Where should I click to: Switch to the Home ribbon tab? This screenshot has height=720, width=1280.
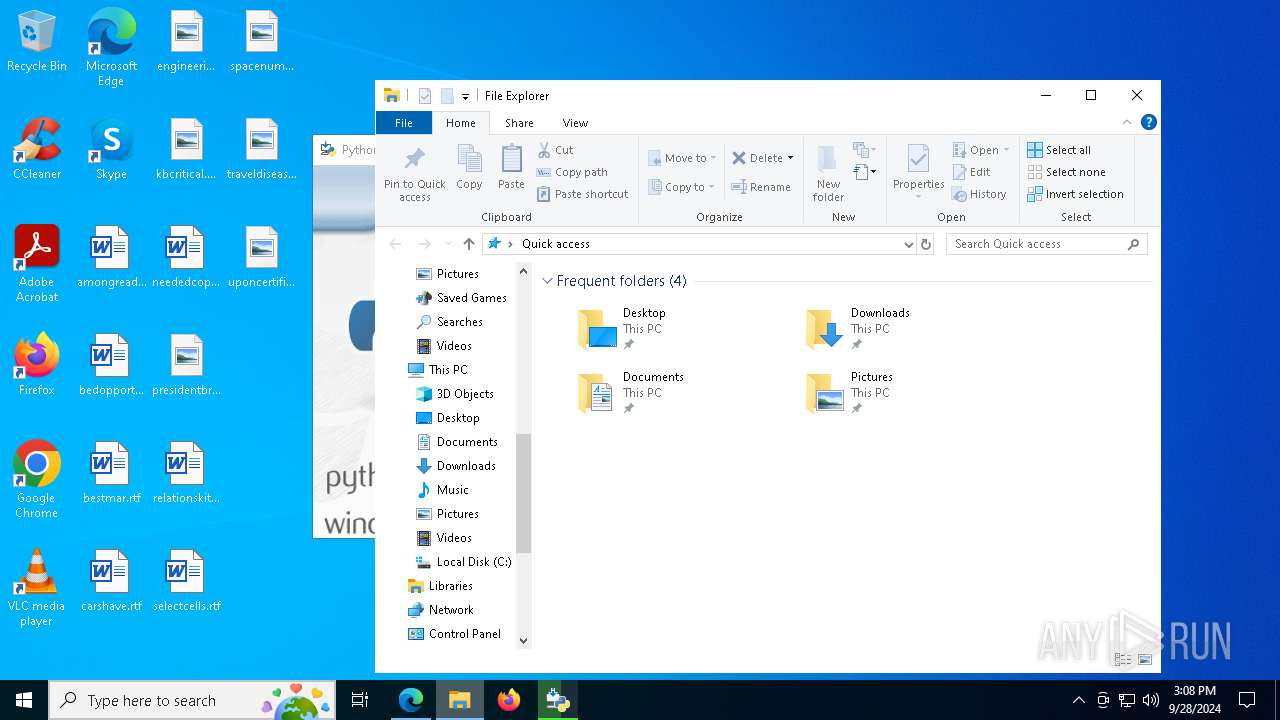[461, 123]
